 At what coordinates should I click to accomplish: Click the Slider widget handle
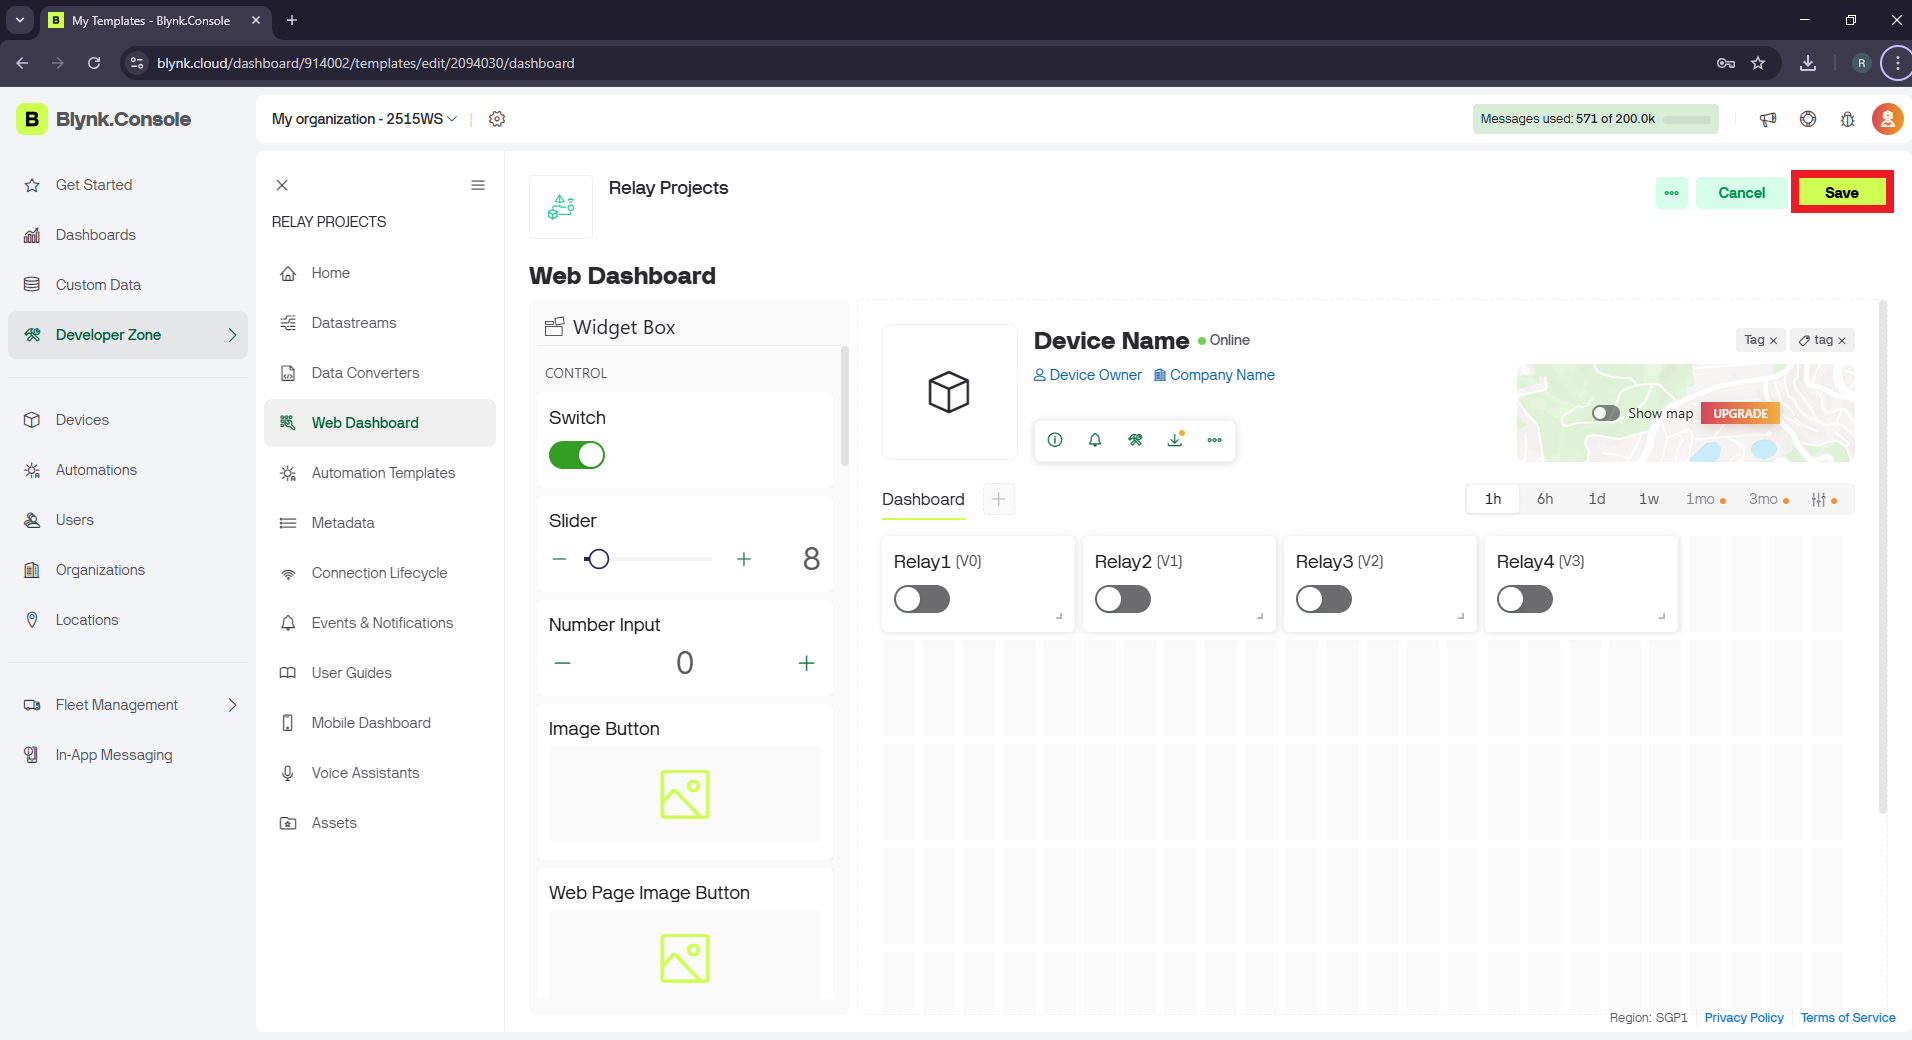(x=598, y=559)
